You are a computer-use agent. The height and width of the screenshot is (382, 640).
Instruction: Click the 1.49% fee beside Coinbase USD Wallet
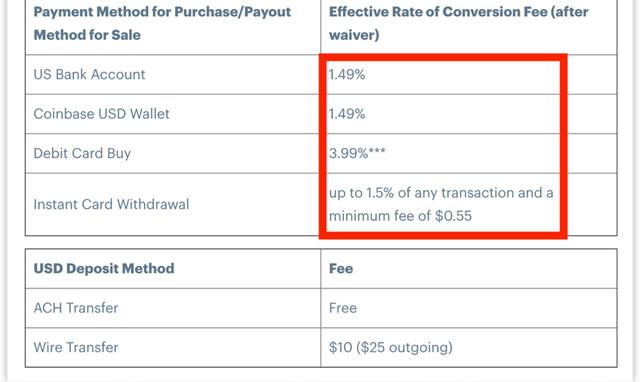[x=347, y=114]
